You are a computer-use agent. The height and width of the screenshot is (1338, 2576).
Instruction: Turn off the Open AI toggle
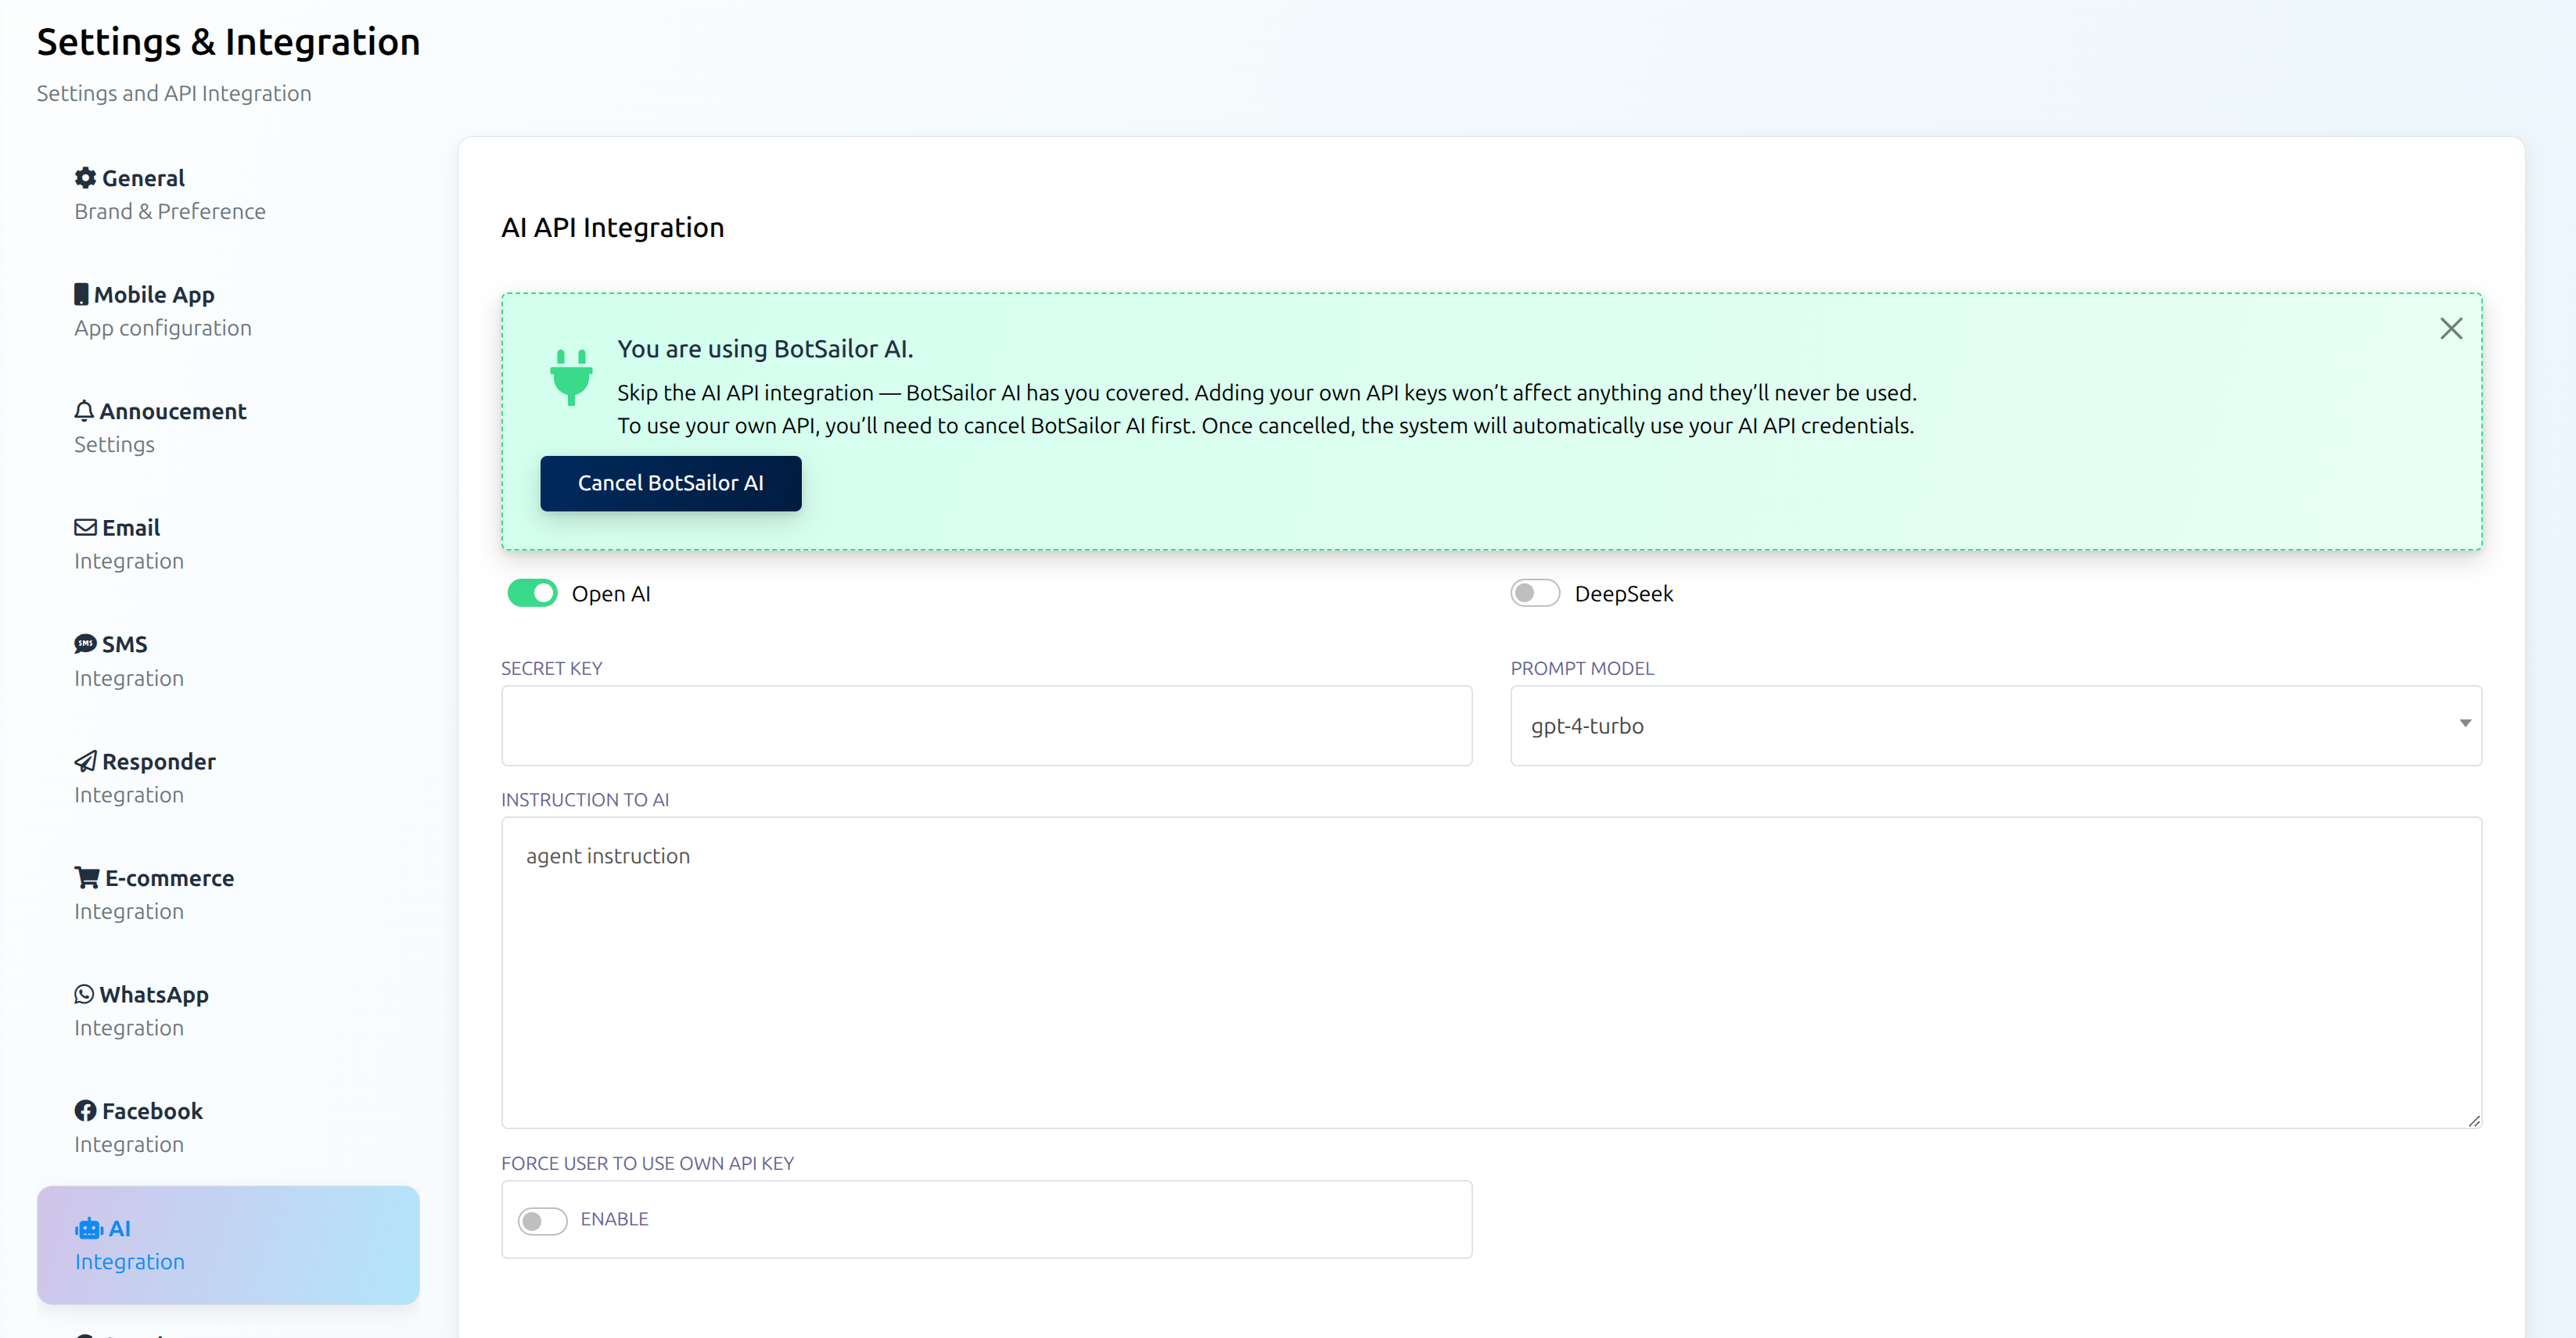(532, 593)
